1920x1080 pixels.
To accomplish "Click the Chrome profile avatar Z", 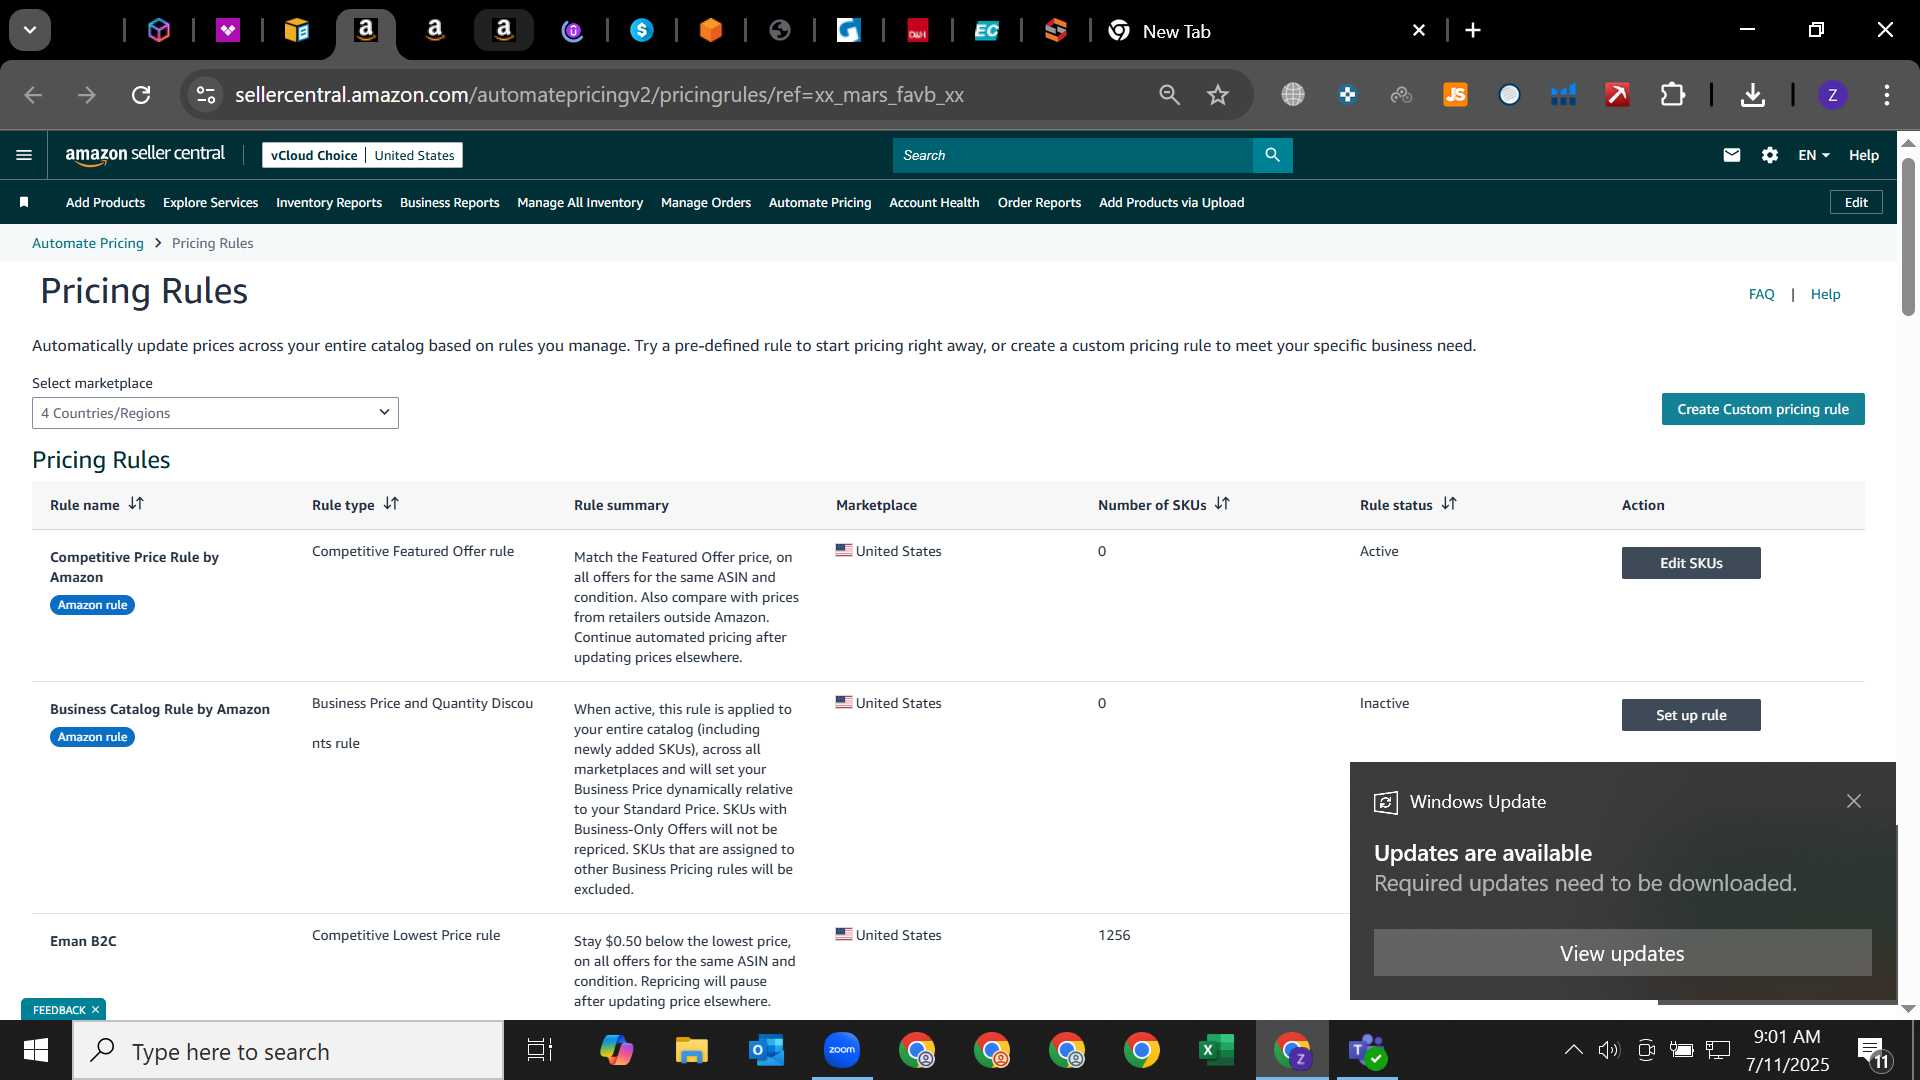I will tap(1832, 95).
